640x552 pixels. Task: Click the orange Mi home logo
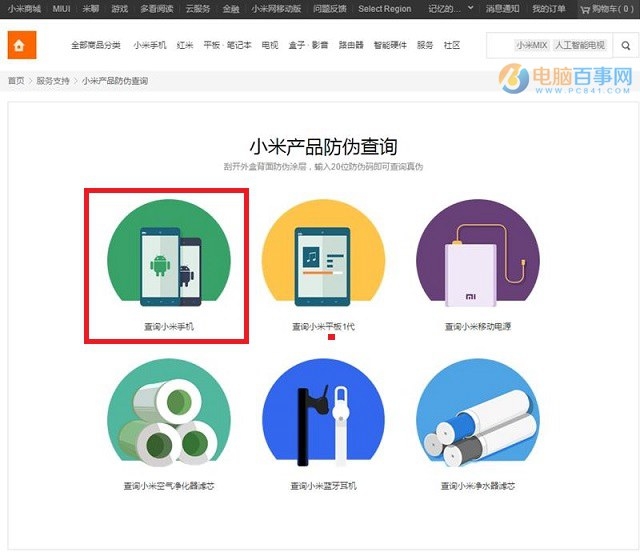[x=22, y=45]
